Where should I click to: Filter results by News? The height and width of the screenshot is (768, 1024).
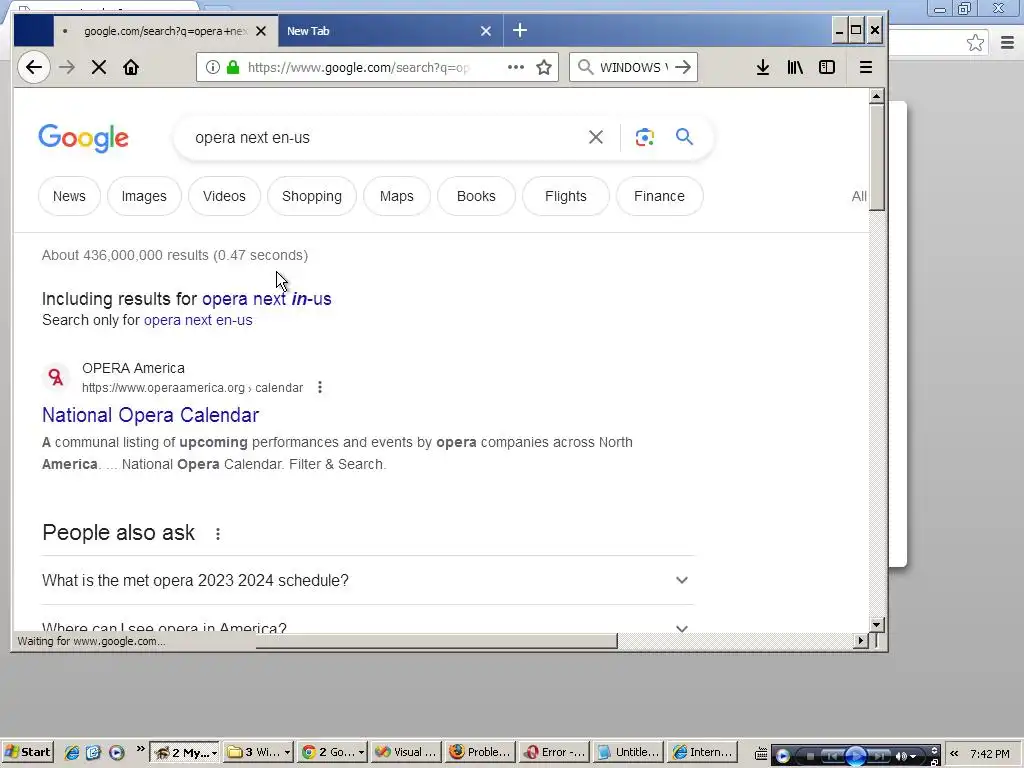pyautogui.click(x=69, y=196)
